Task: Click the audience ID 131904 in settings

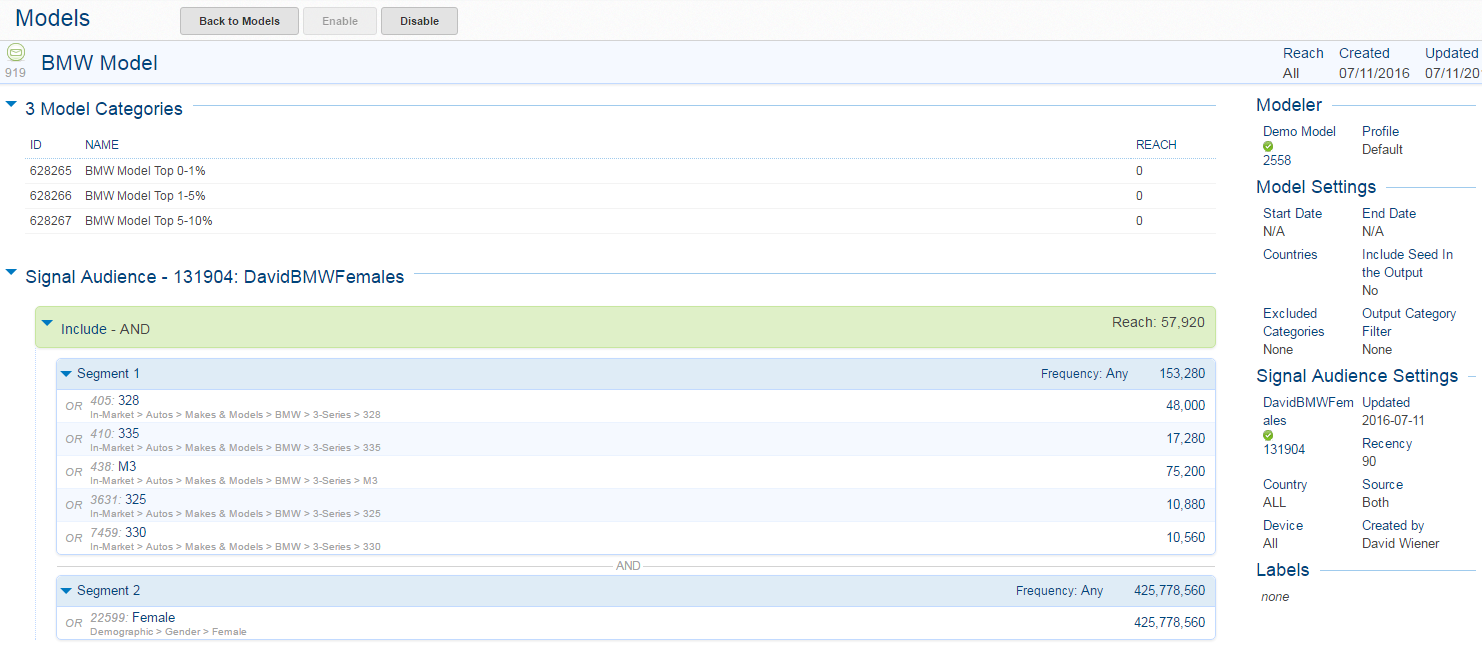Action: click(1284, 450)
